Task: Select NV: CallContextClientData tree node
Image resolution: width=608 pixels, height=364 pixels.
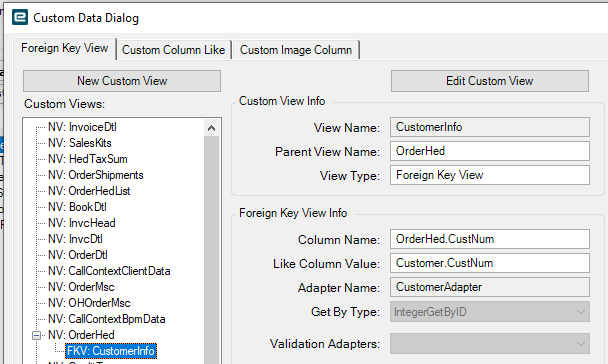Action: (x=109, y=271)
